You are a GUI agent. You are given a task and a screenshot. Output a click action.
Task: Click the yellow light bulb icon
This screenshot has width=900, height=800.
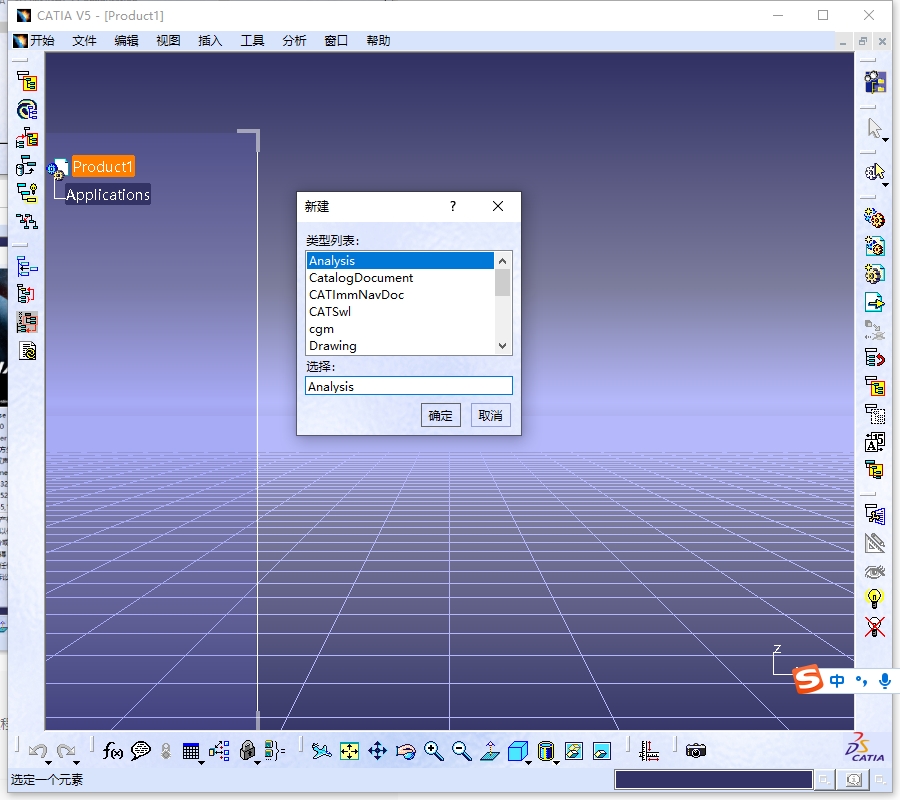(x=874, y=599)
